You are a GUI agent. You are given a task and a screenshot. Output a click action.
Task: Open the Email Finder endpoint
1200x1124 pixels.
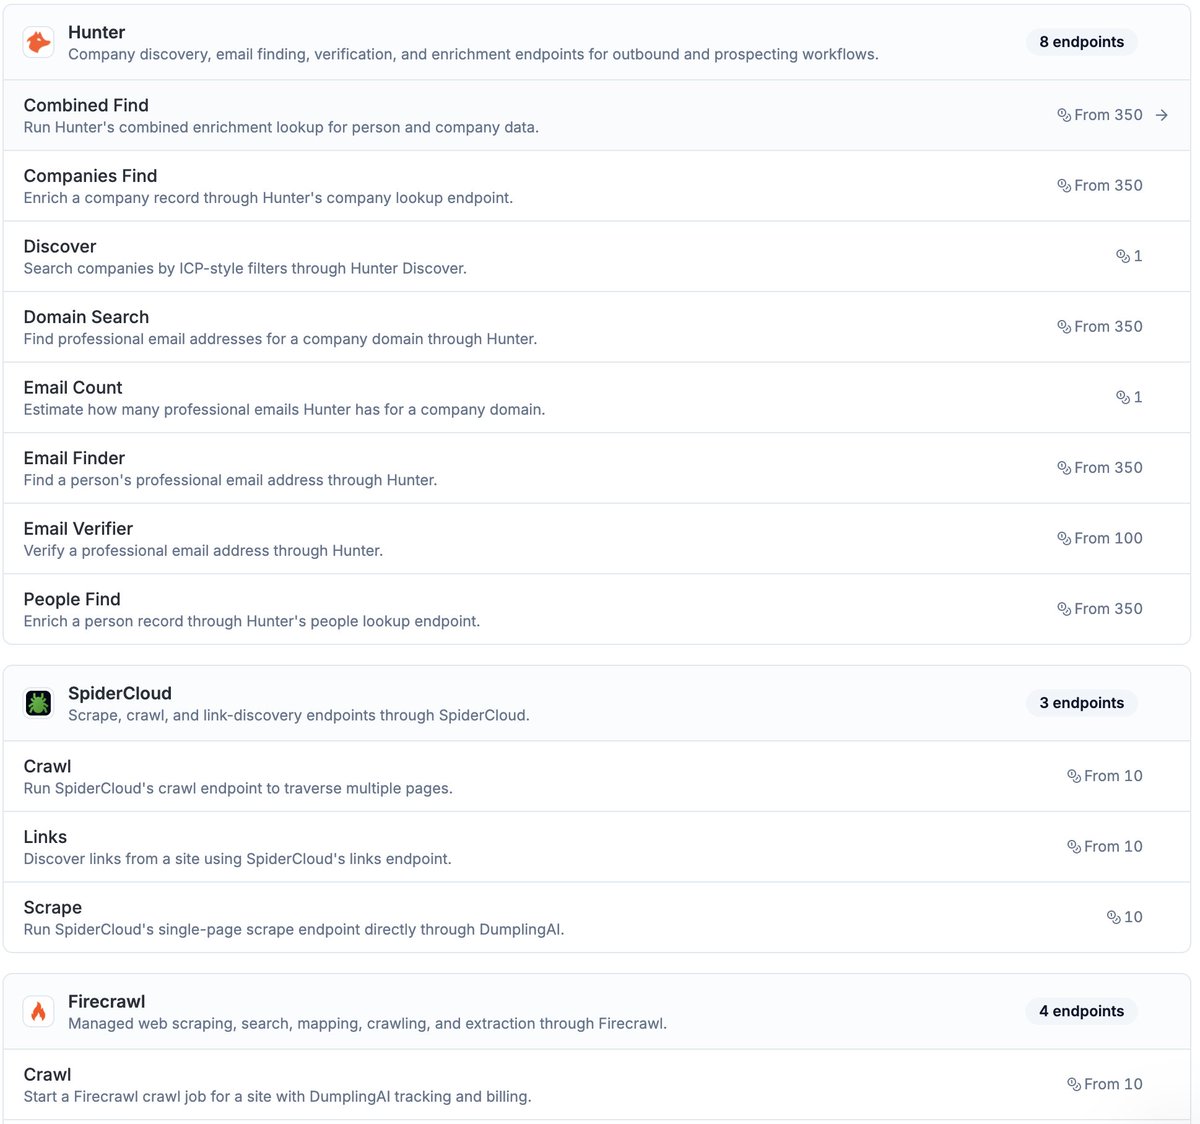(x=597, y=468)
